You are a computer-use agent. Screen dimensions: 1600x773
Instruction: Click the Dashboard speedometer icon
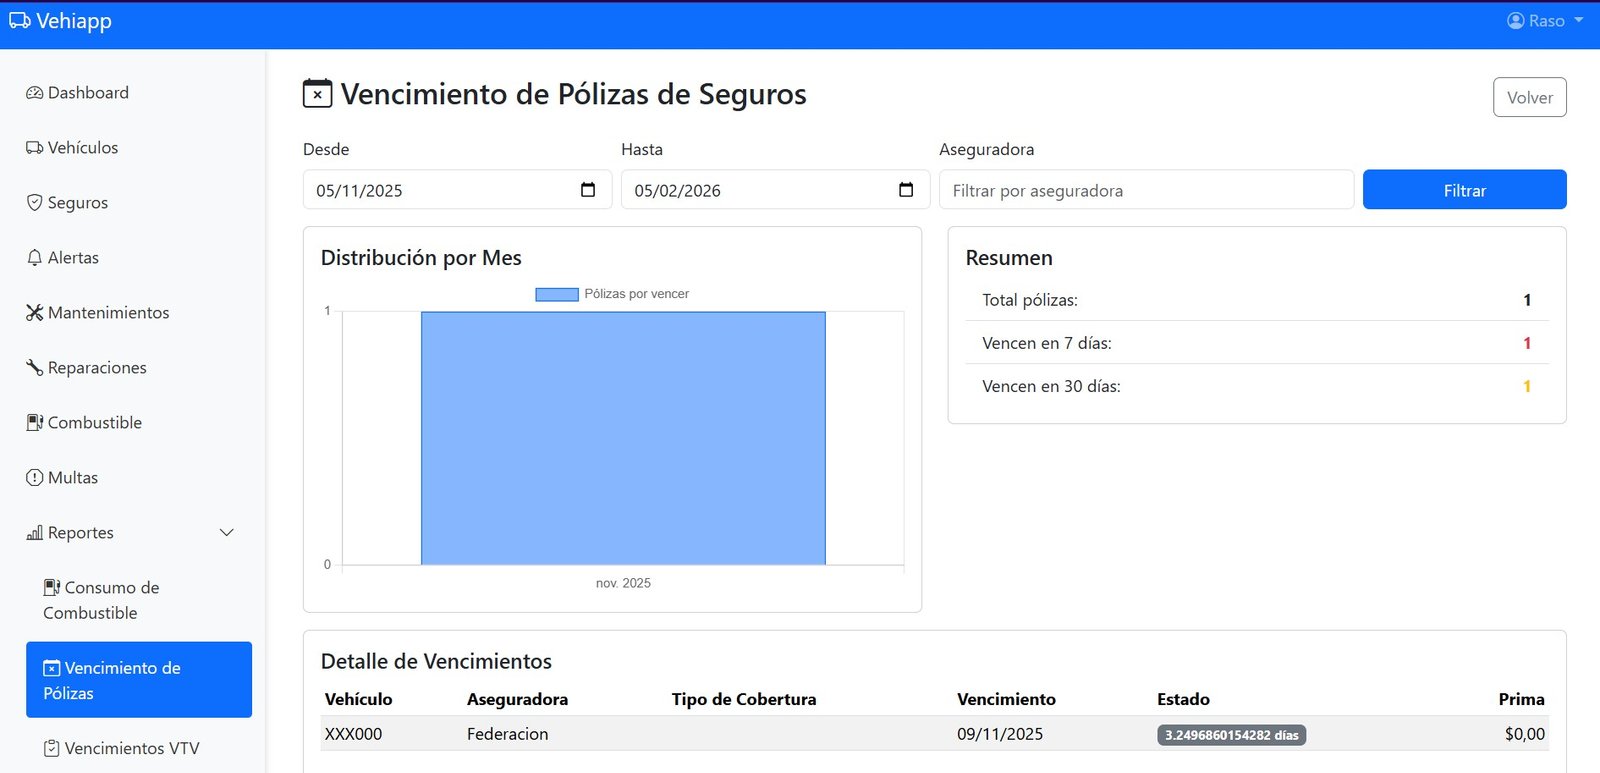tap(34, 93)
